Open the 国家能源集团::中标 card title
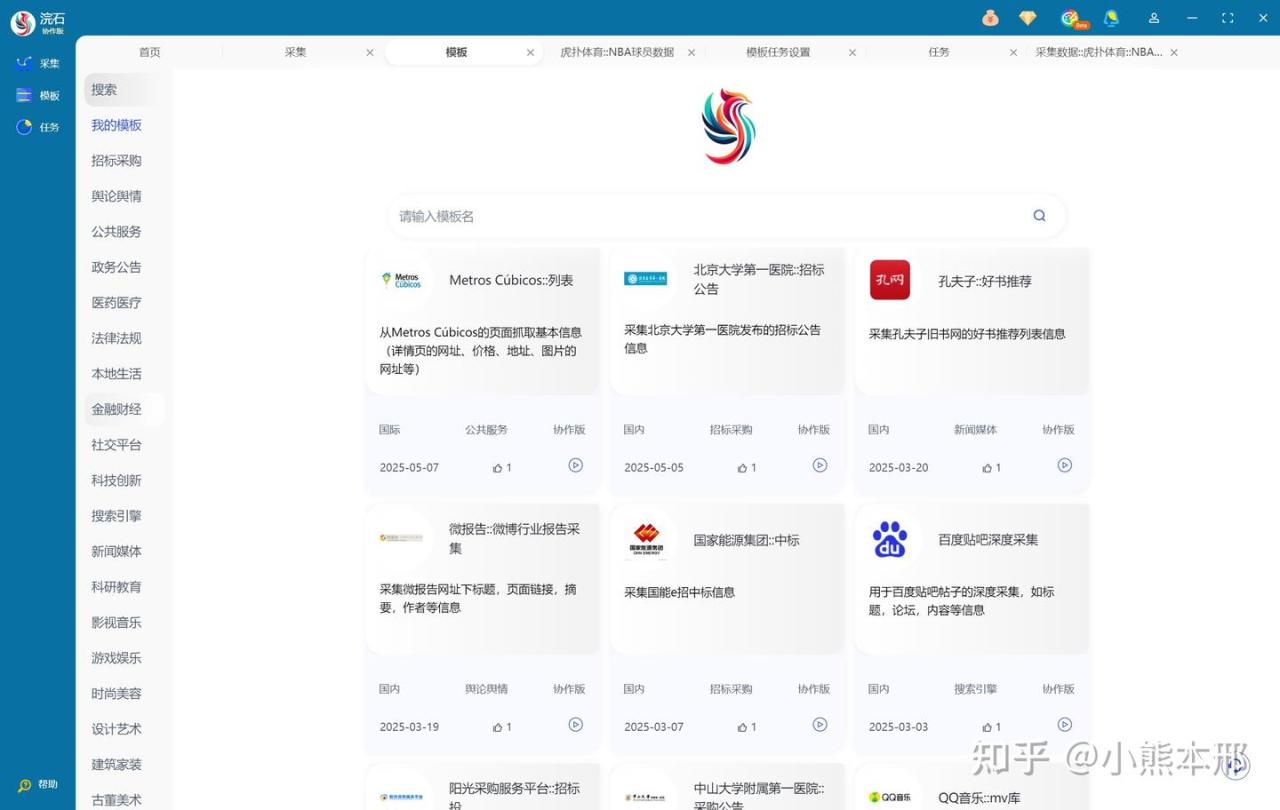Image resolution: width=1280 pixels, height=810 pixels. tap(747, 540)
